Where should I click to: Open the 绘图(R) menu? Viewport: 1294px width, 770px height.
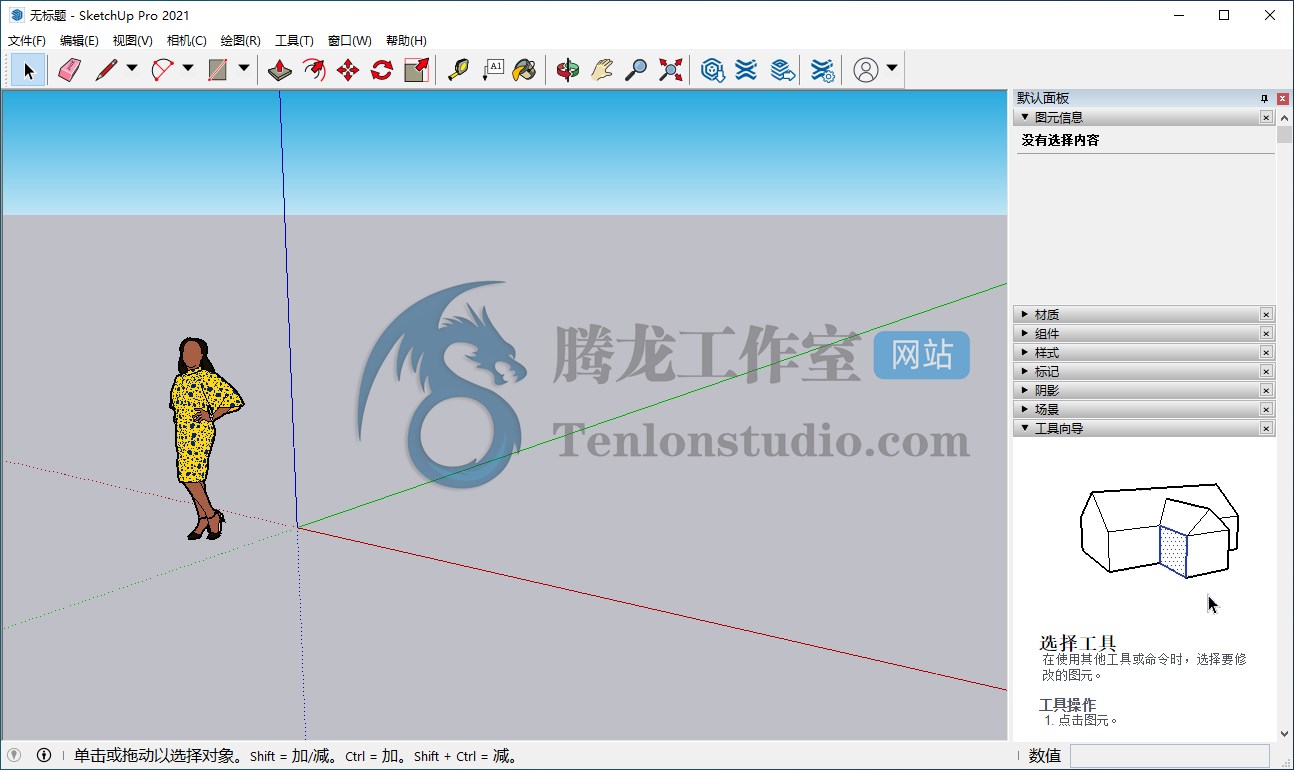240,41
